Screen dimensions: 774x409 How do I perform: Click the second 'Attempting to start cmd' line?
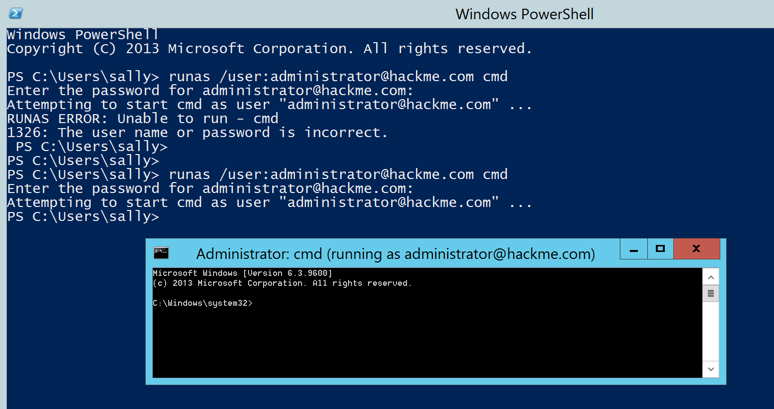tap(269, 202)
